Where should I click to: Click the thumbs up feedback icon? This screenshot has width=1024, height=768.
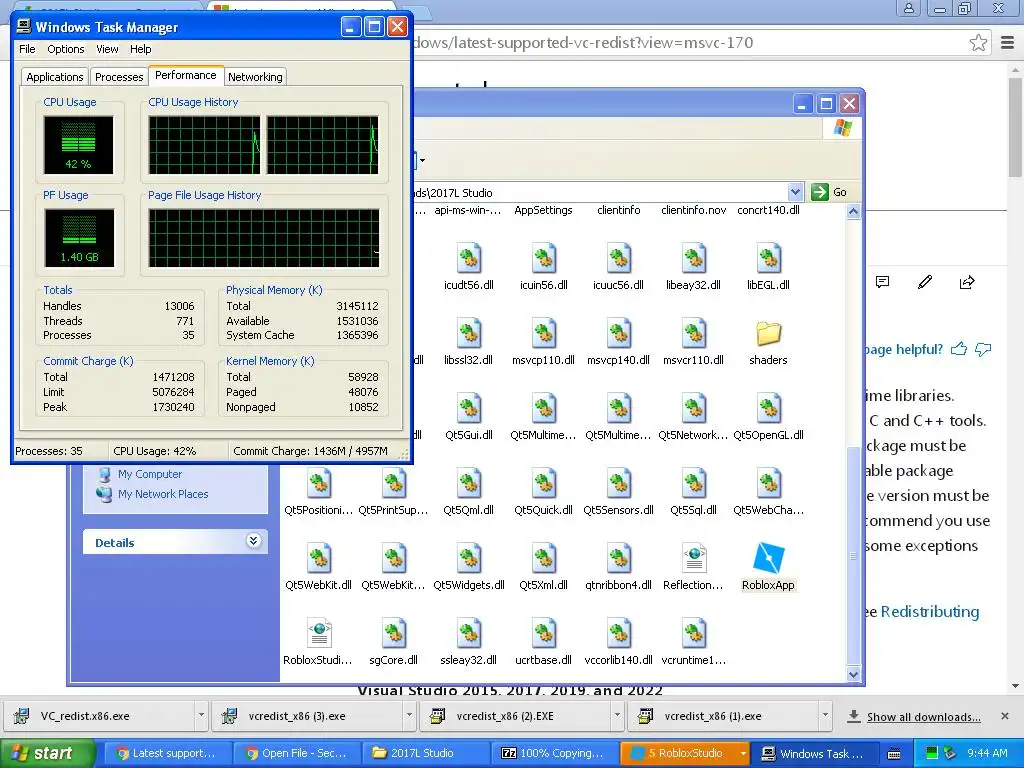(x=959, y=349)
